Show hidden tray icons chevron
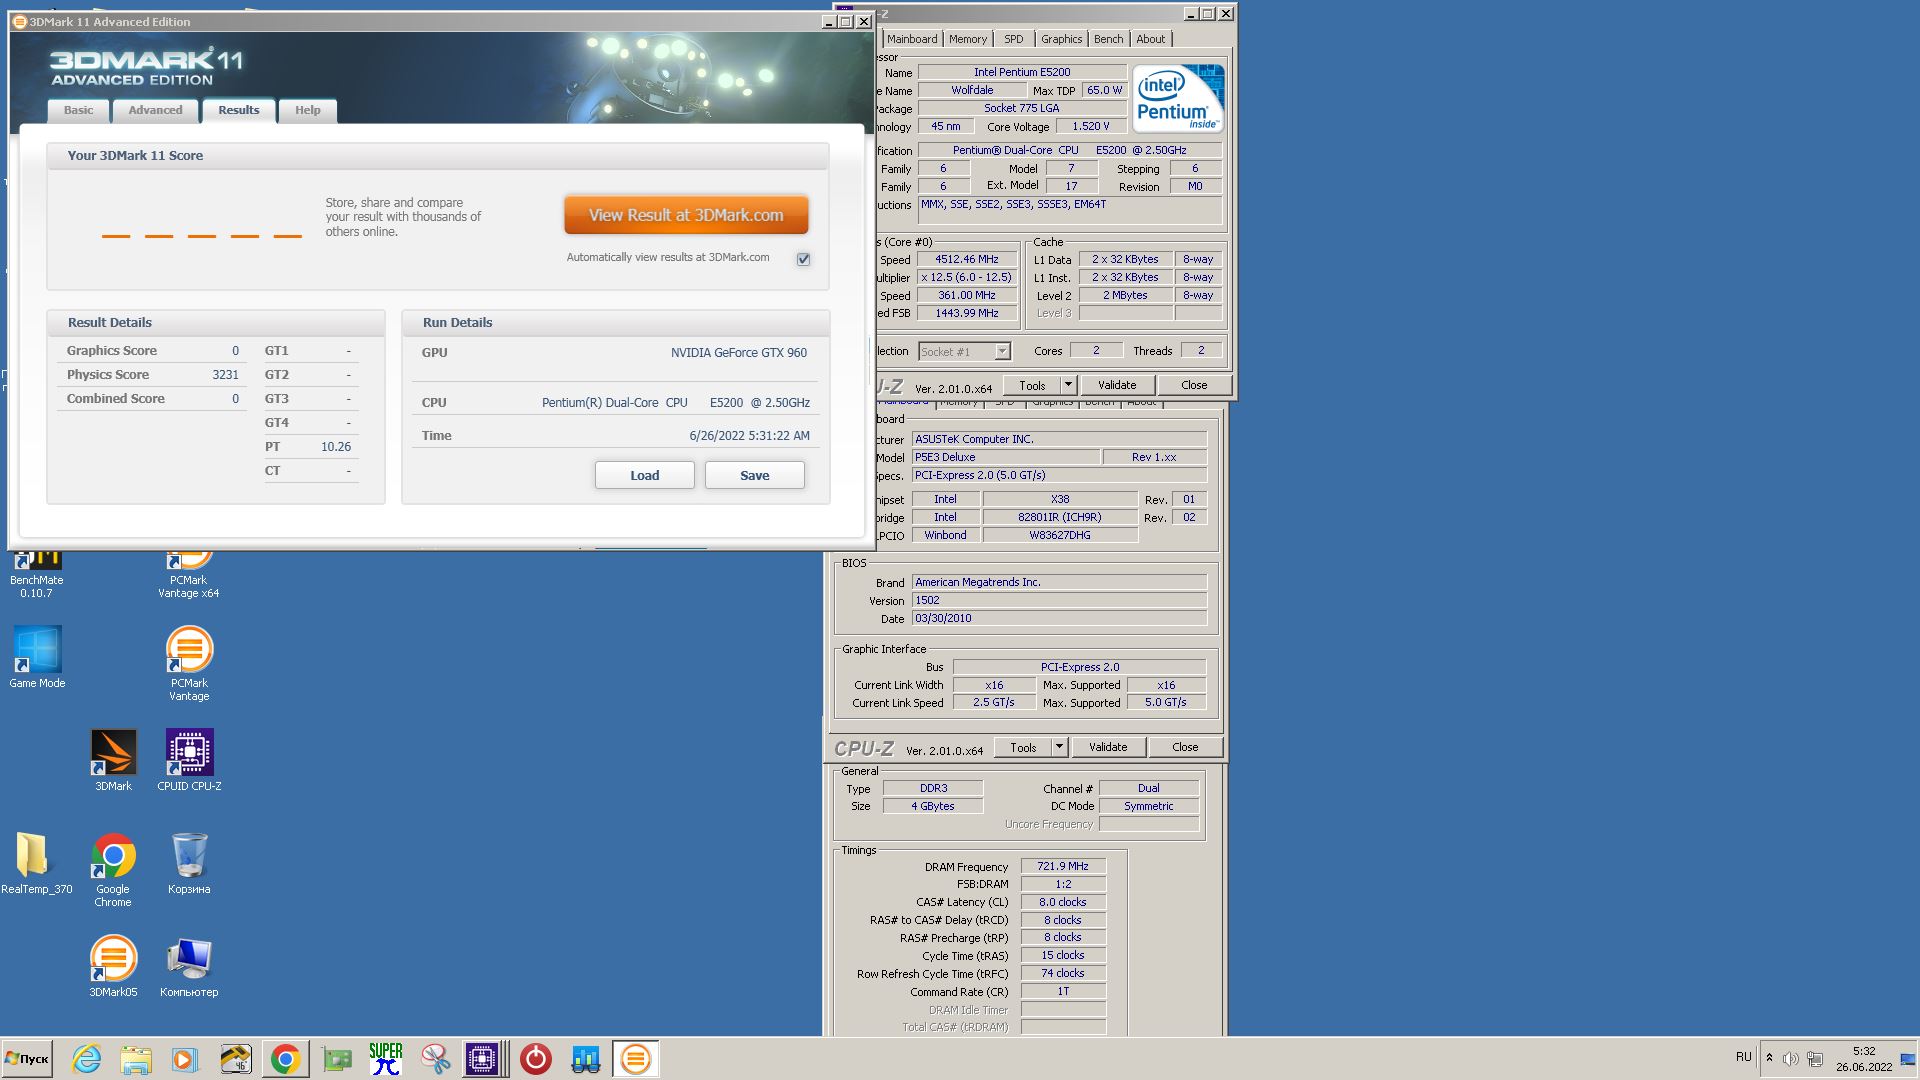This screenshot has height=1080, width=1920. (1769, 1058)
